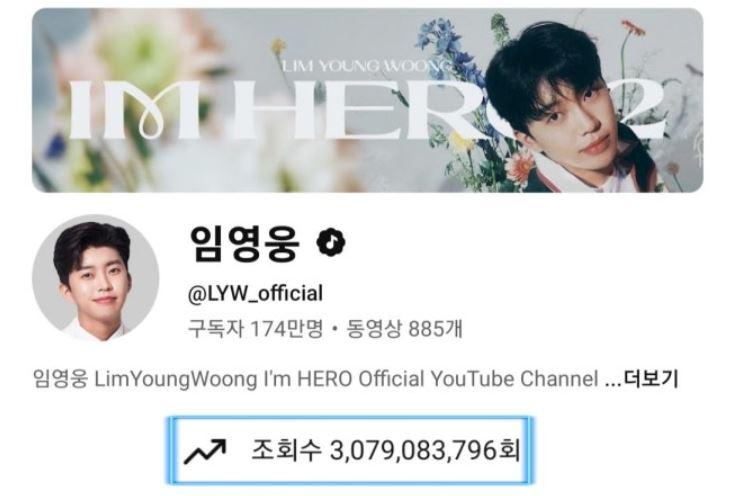The width and height of the screenshot is (730, 496).
Task: Click the large IM letters on banner
Action: coord(135,110)
